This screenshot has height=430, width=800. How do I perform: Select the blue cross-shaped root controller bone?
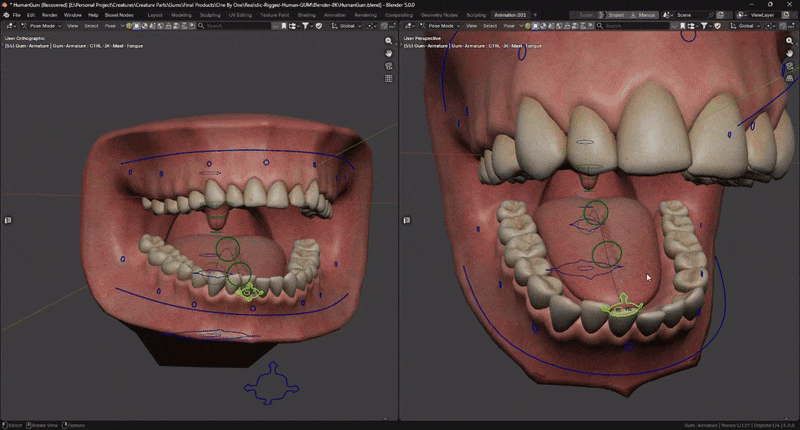(x=271, y=384)
